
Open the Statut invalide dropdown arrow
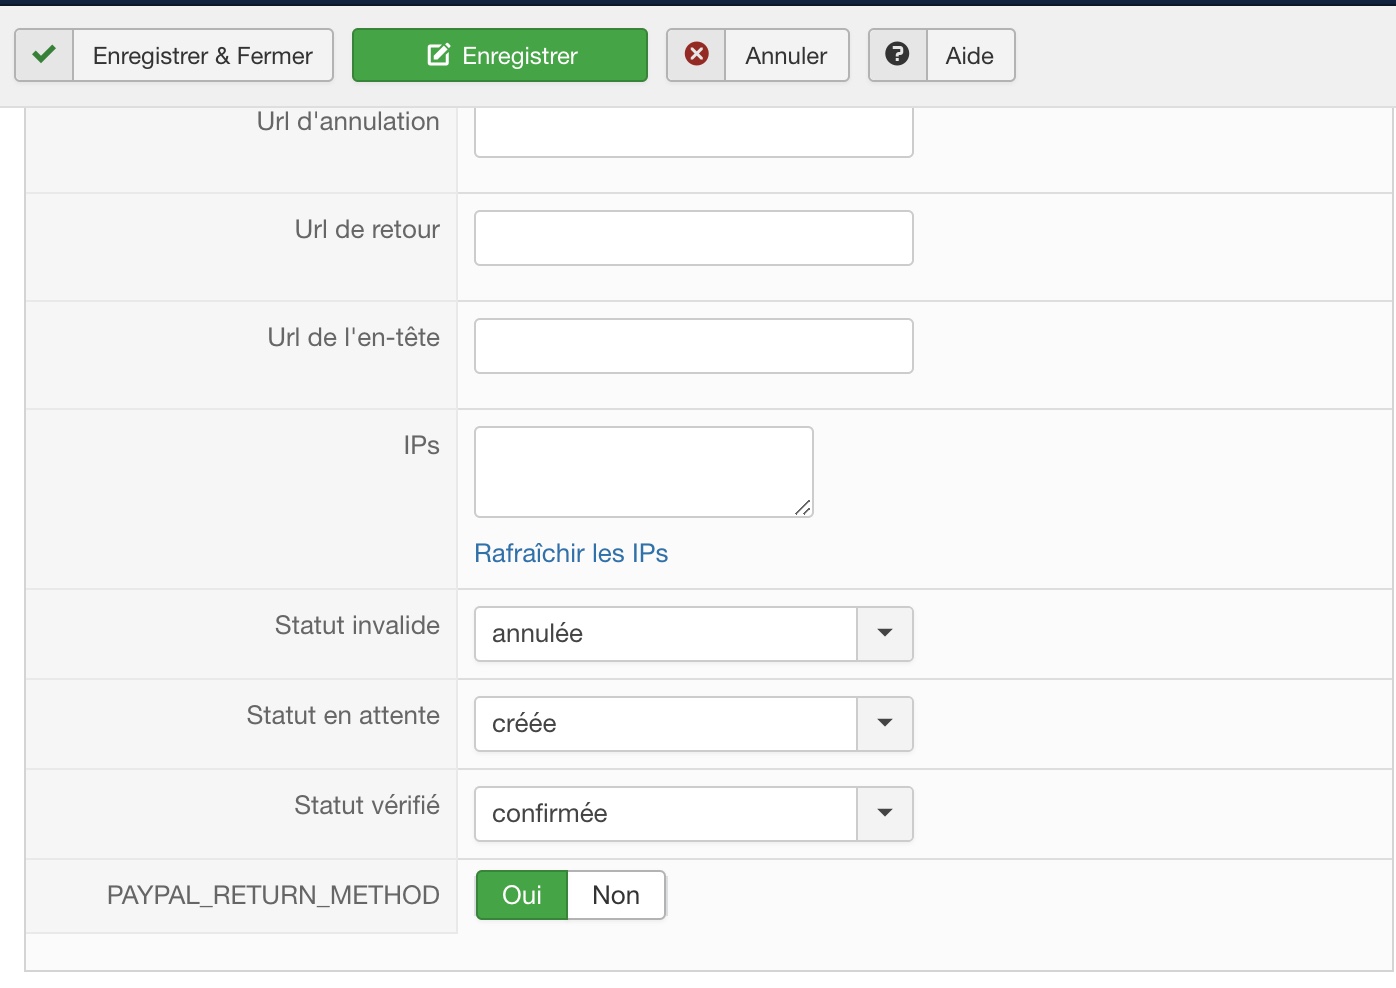tap(885, 633)
